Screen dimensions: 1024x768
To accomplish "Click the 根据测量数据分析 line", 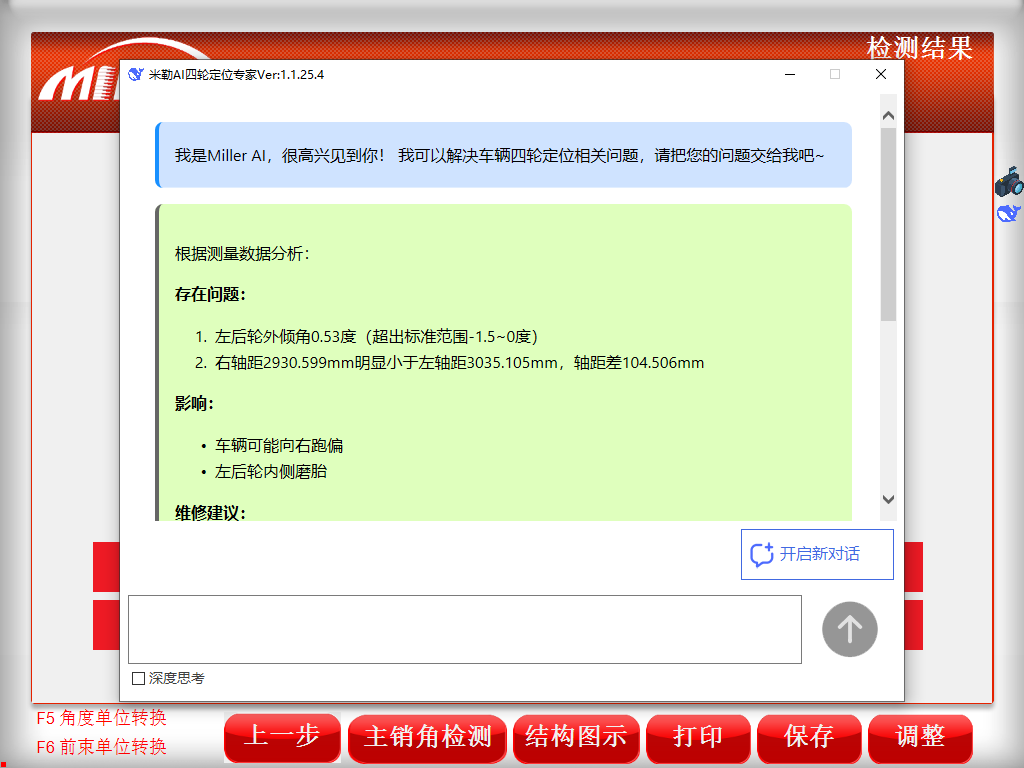I will click(x=242, y=254).
